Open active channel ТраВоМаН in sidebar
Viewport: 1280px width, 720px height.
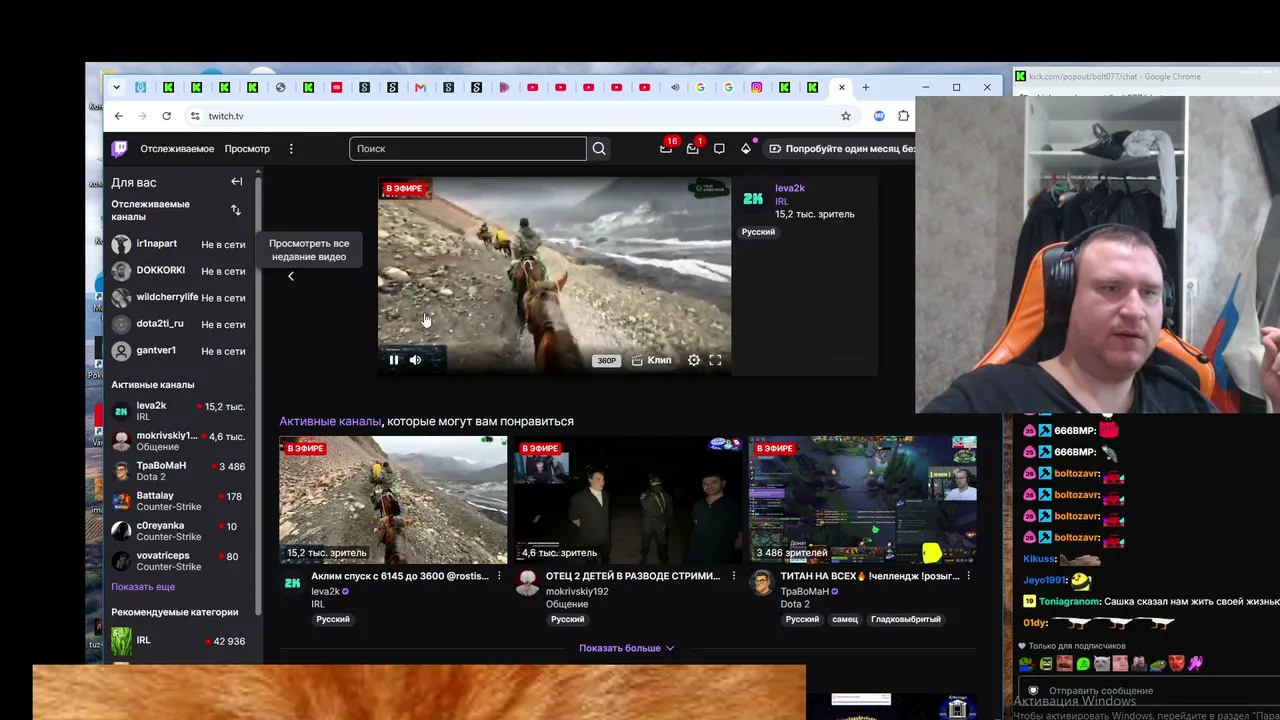[x=178, y=471]
